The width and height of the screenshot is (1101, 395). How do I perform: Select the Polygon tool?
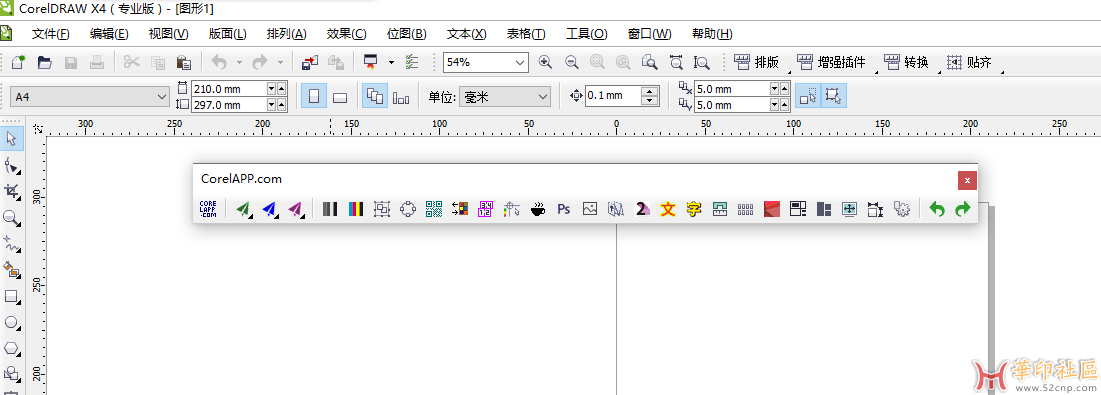pos(12,348)
